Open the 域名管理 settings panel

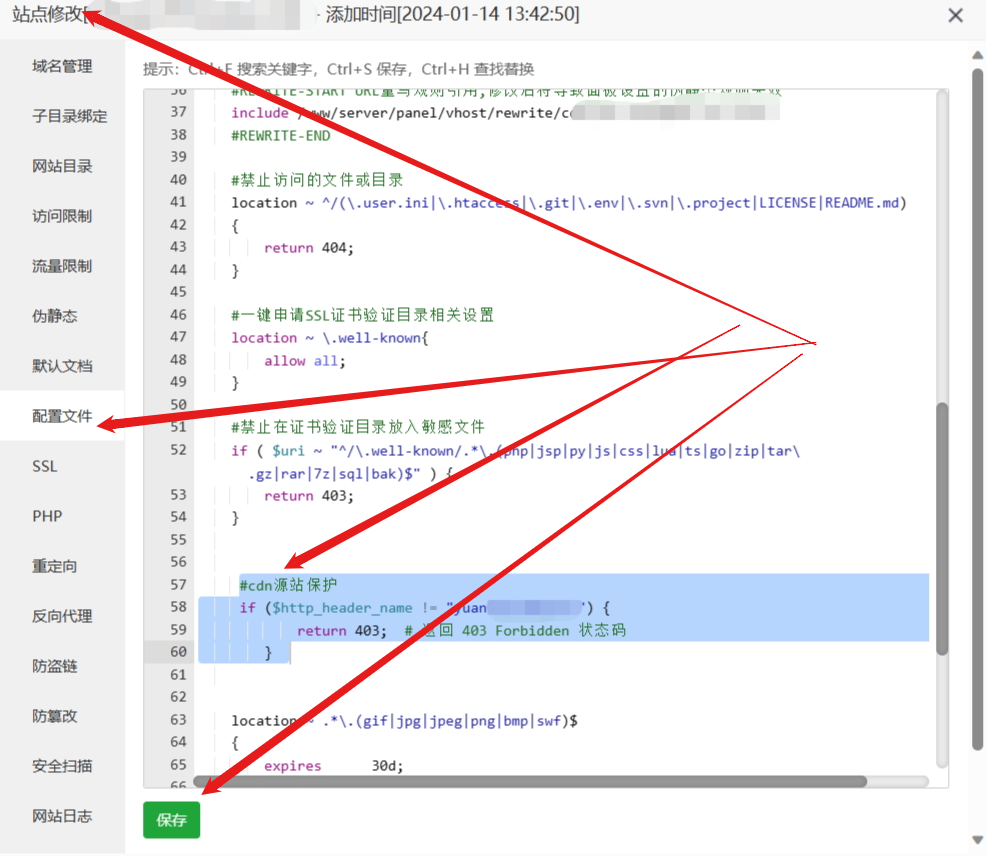click(x=62, y=66)
